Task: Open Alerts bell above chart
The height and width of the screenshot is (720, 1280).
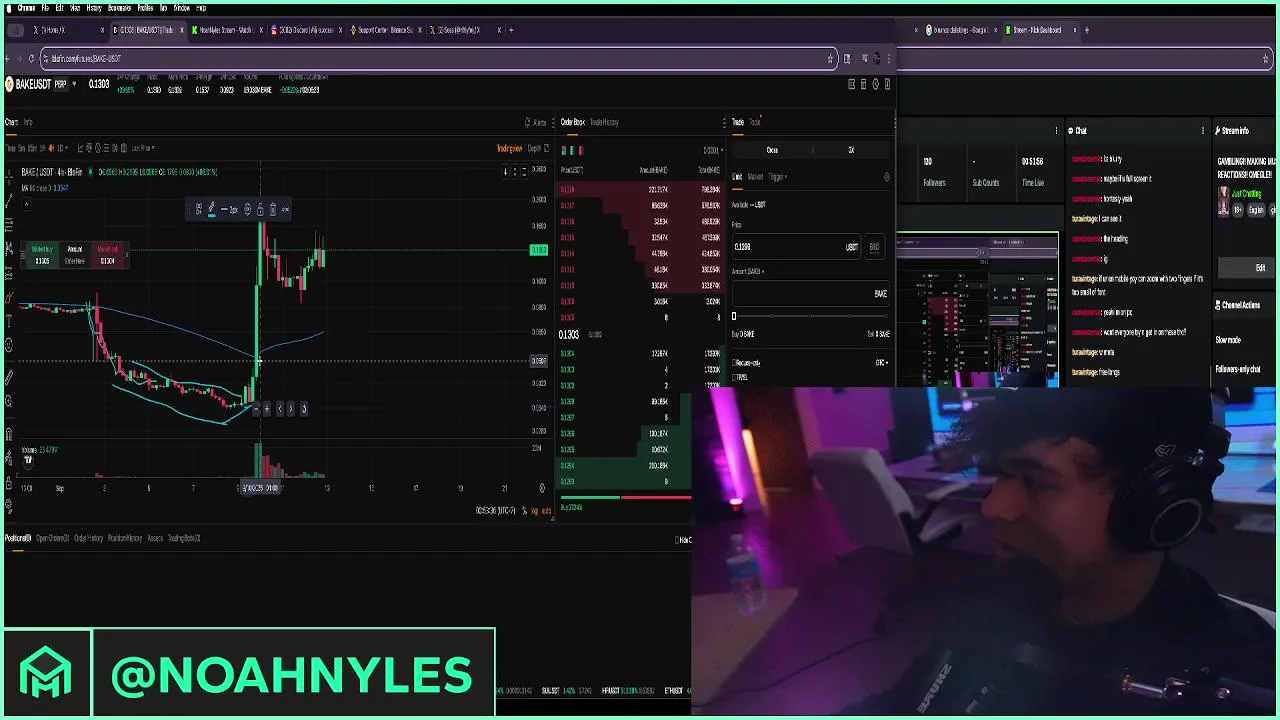Action: click(x=537, y=122)
